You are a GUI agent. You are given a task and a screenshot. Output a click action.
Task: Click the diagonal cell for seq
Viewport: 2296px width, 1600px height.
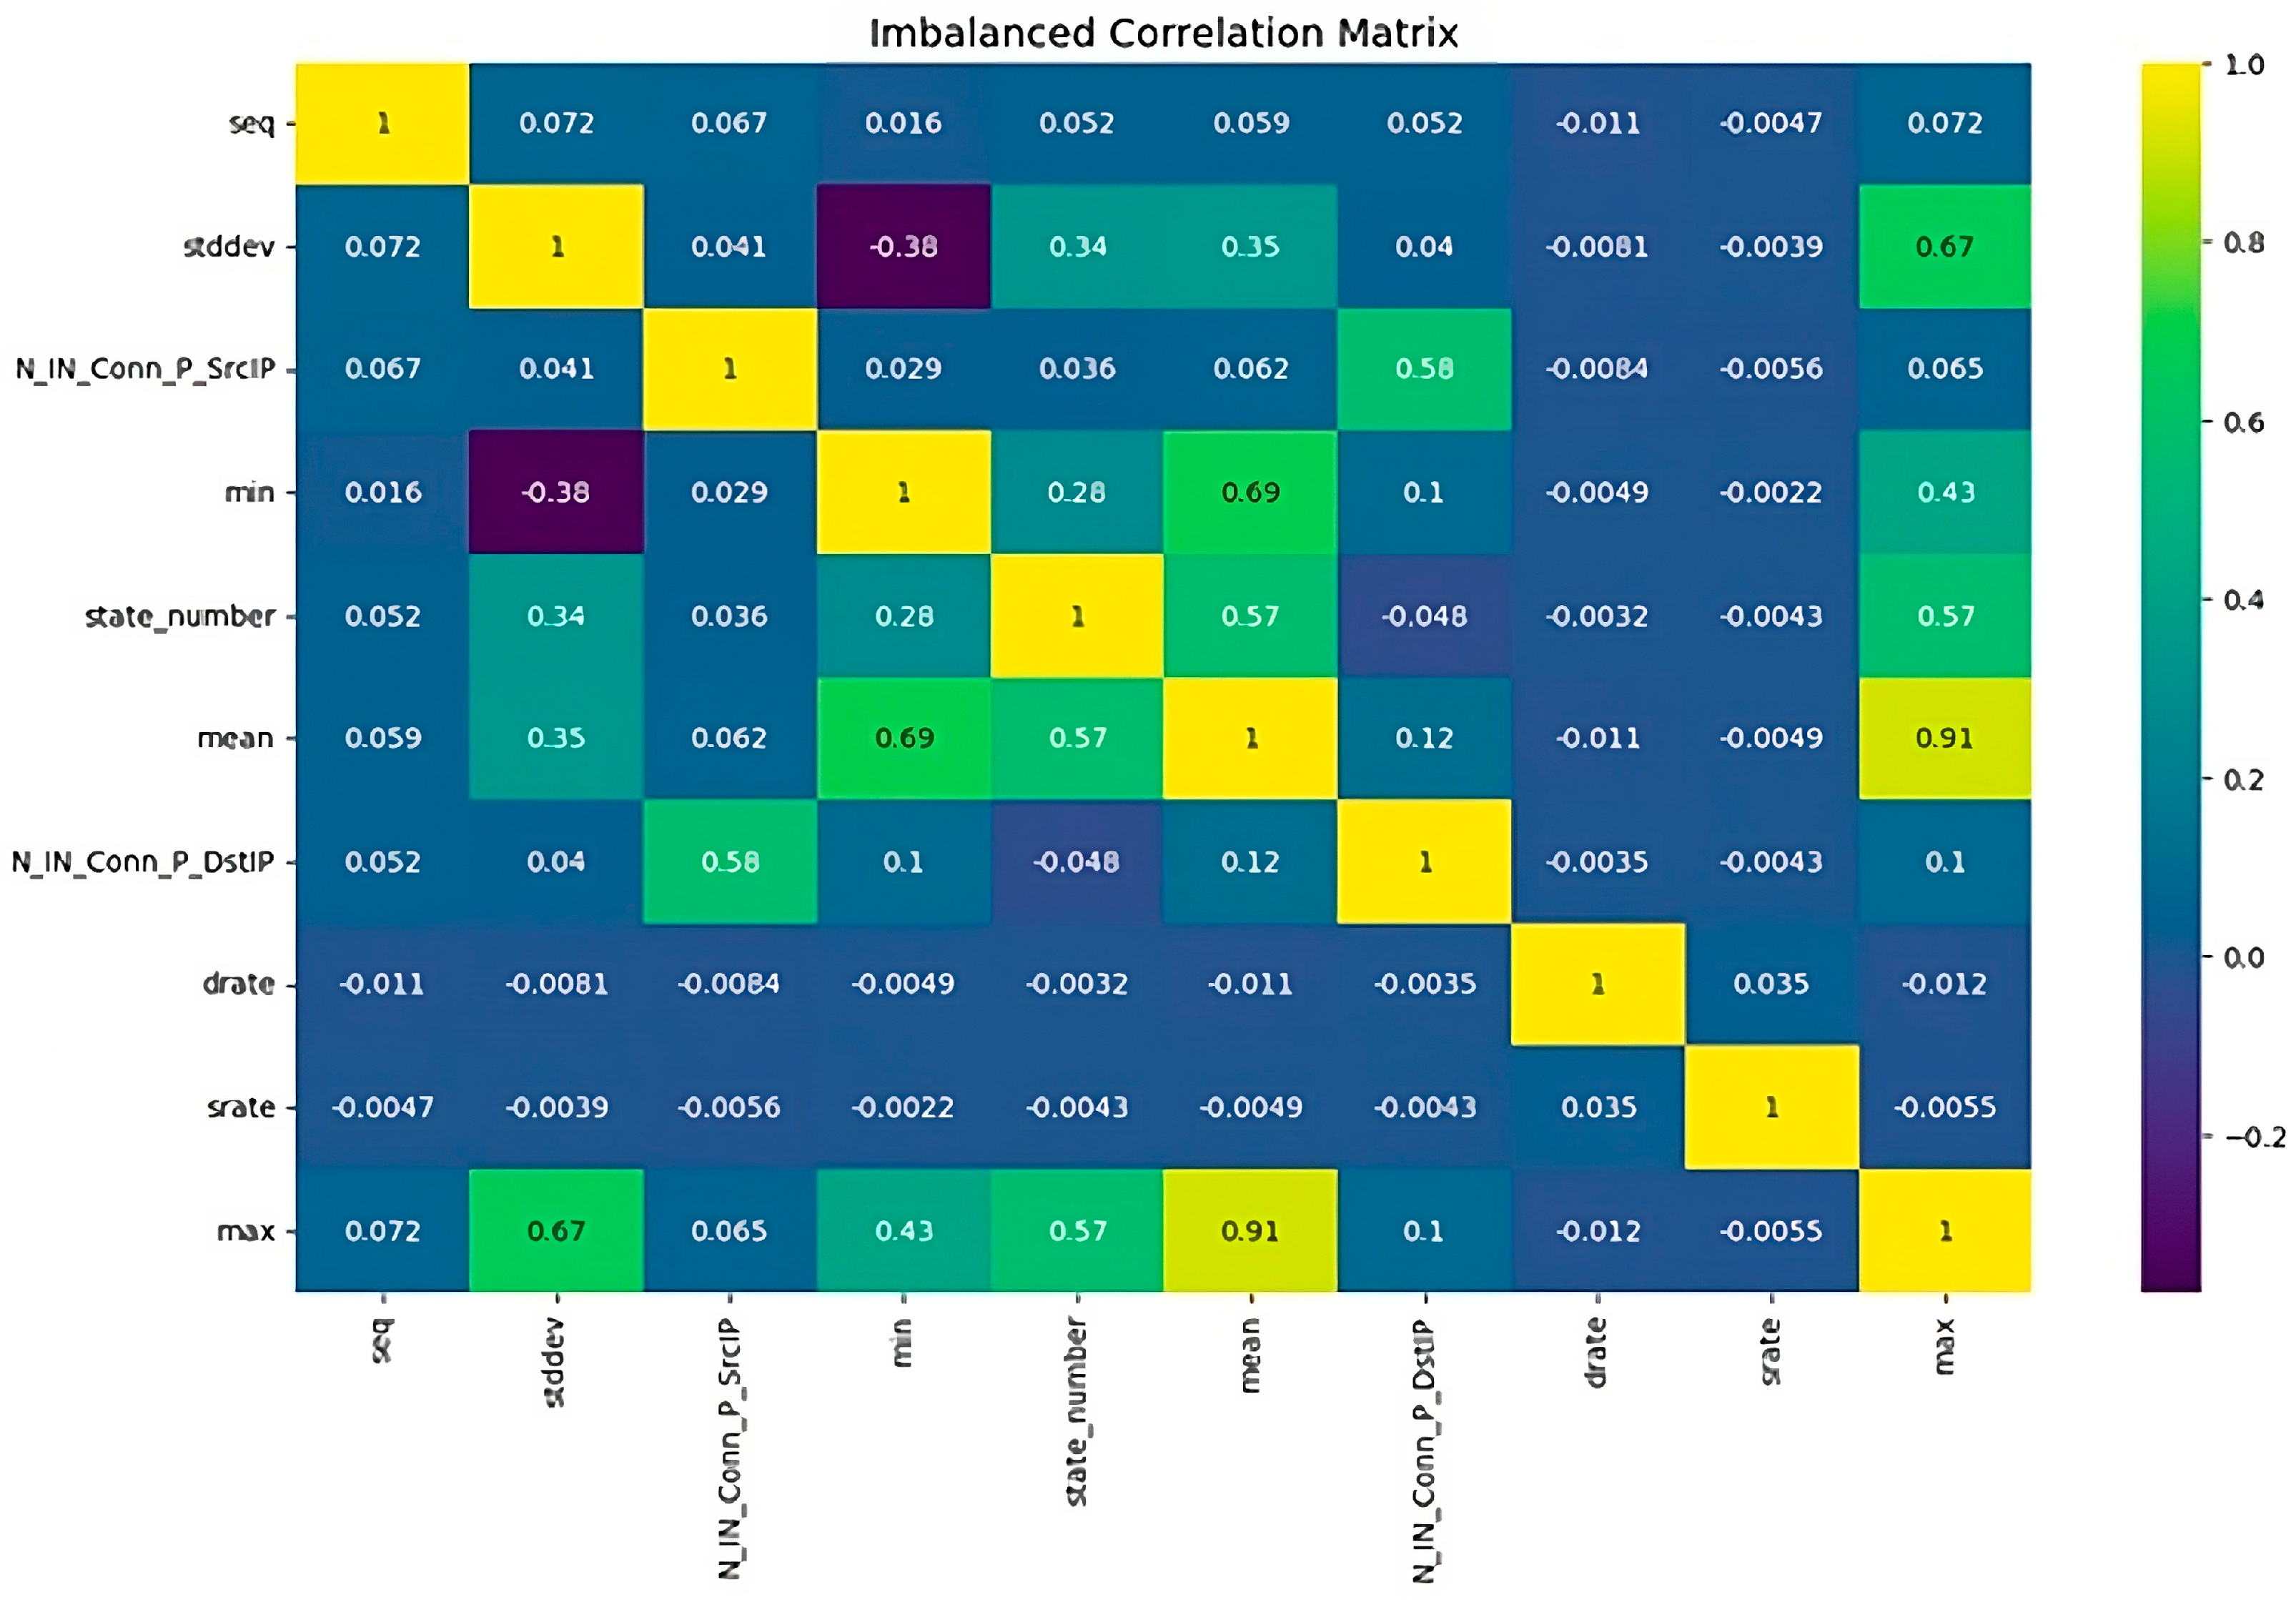click(382, 123)
